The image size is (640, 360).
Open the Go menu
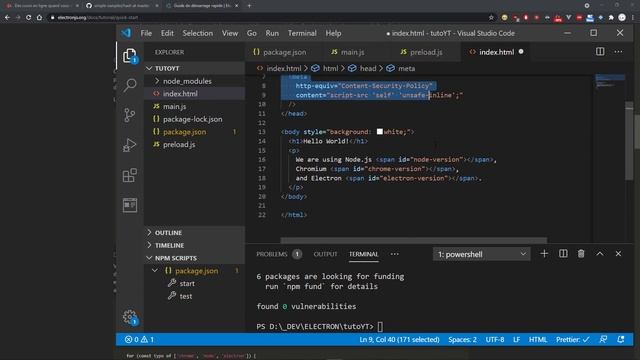point(251,33)
